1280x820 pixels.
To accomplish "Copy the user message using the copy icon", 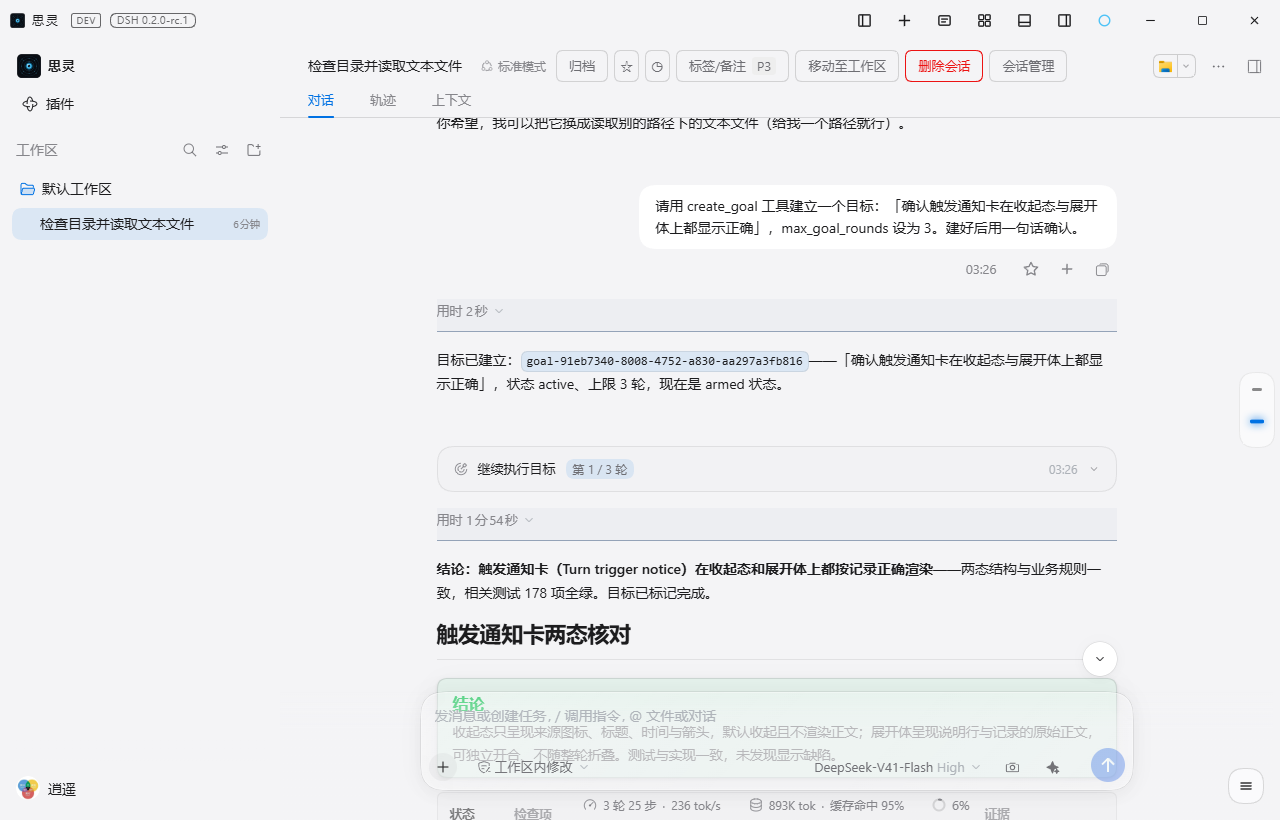I will [1102, 269].
